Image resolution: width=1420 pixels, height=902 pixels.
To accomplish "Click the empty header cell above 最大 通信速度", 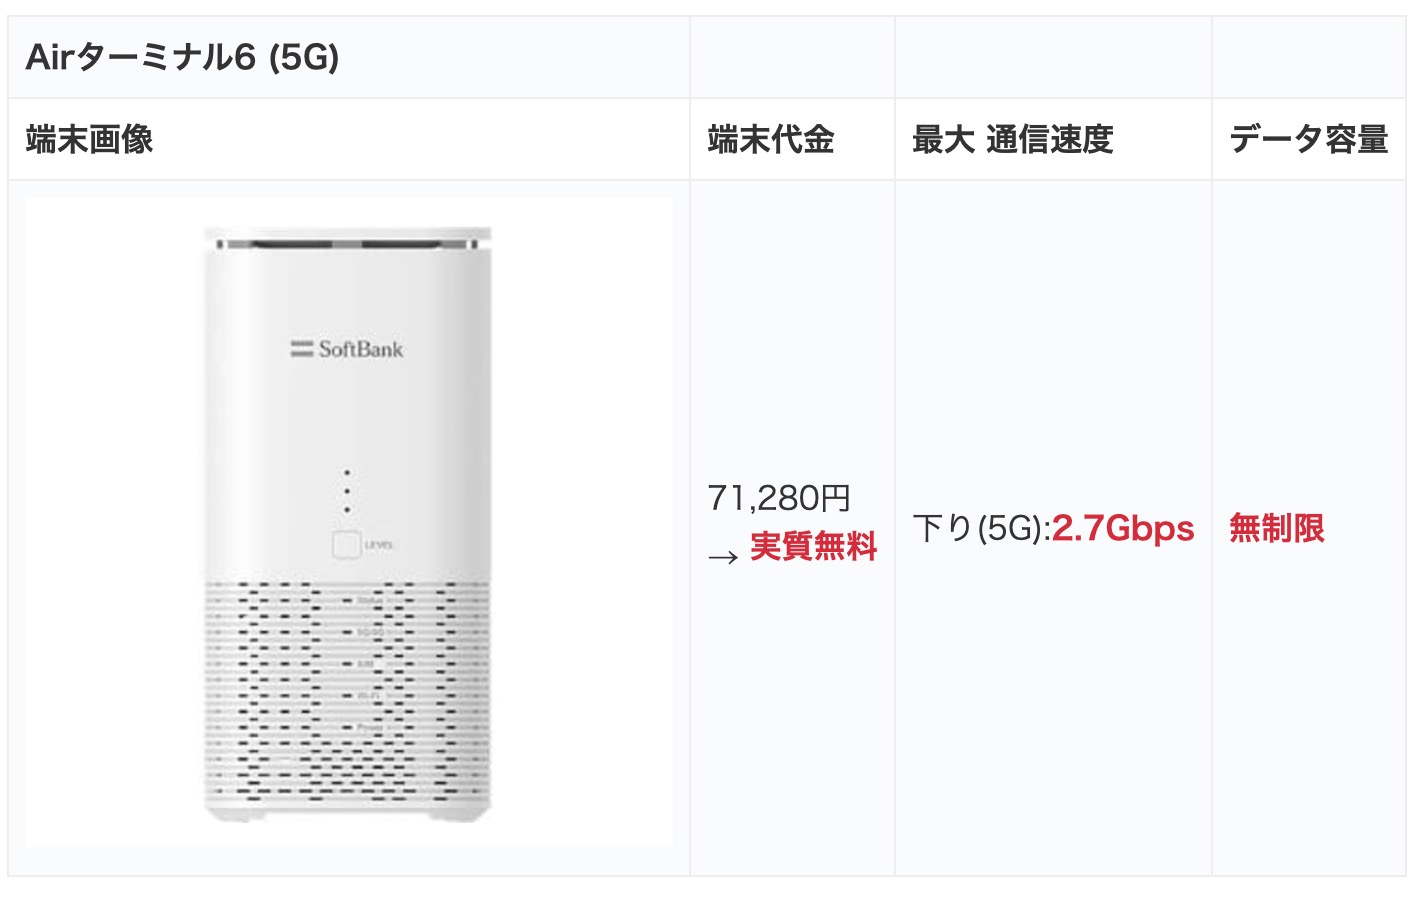I will tap(1053, 57).
